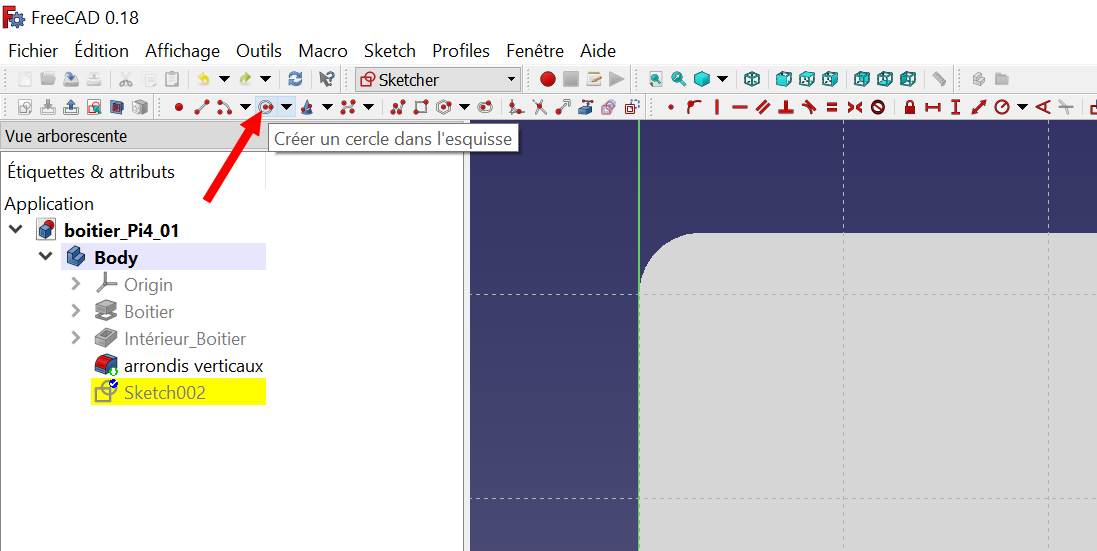Open the B-spline tool dropdown arrow

tap(368, 108)
